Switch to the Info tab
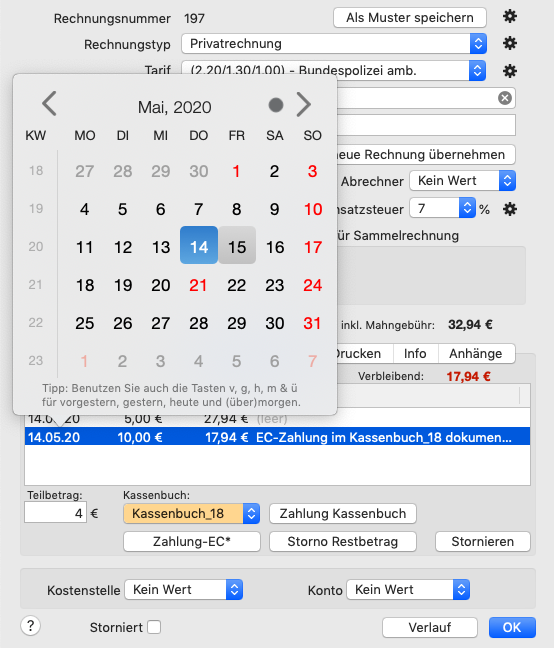Screen dimensions: 554x648 coord(415,354)
